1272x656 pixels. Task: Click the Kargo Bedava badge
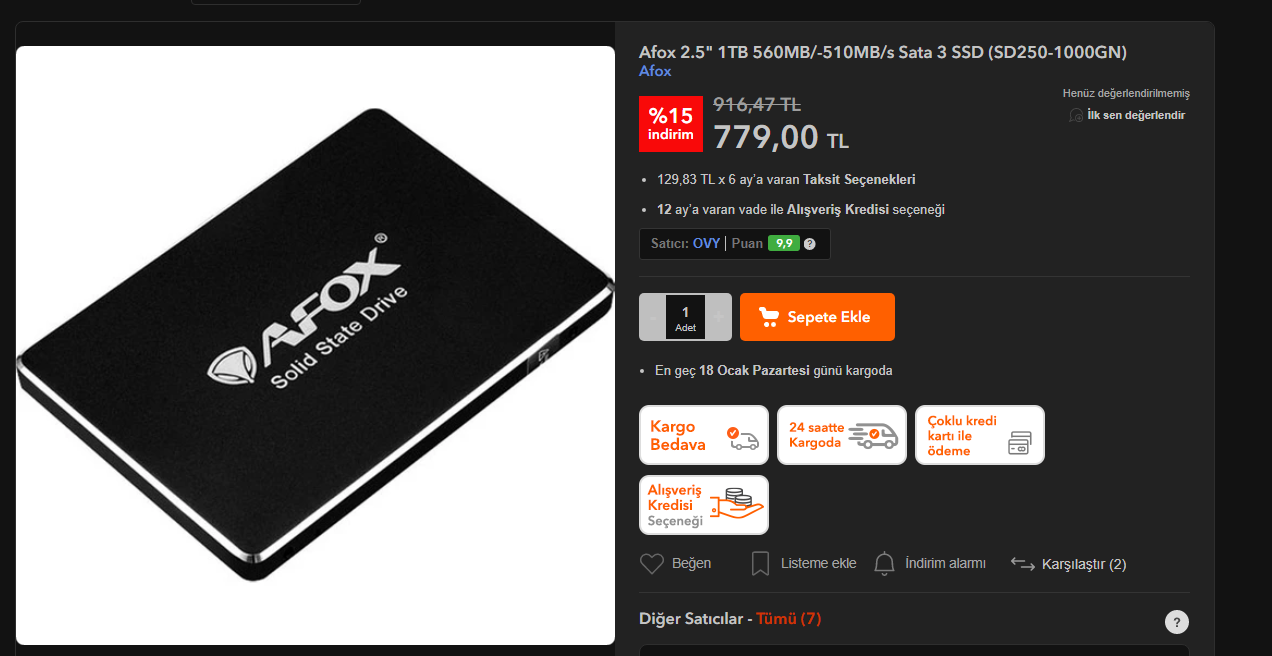pyautogui.click(x=704, y=435)
